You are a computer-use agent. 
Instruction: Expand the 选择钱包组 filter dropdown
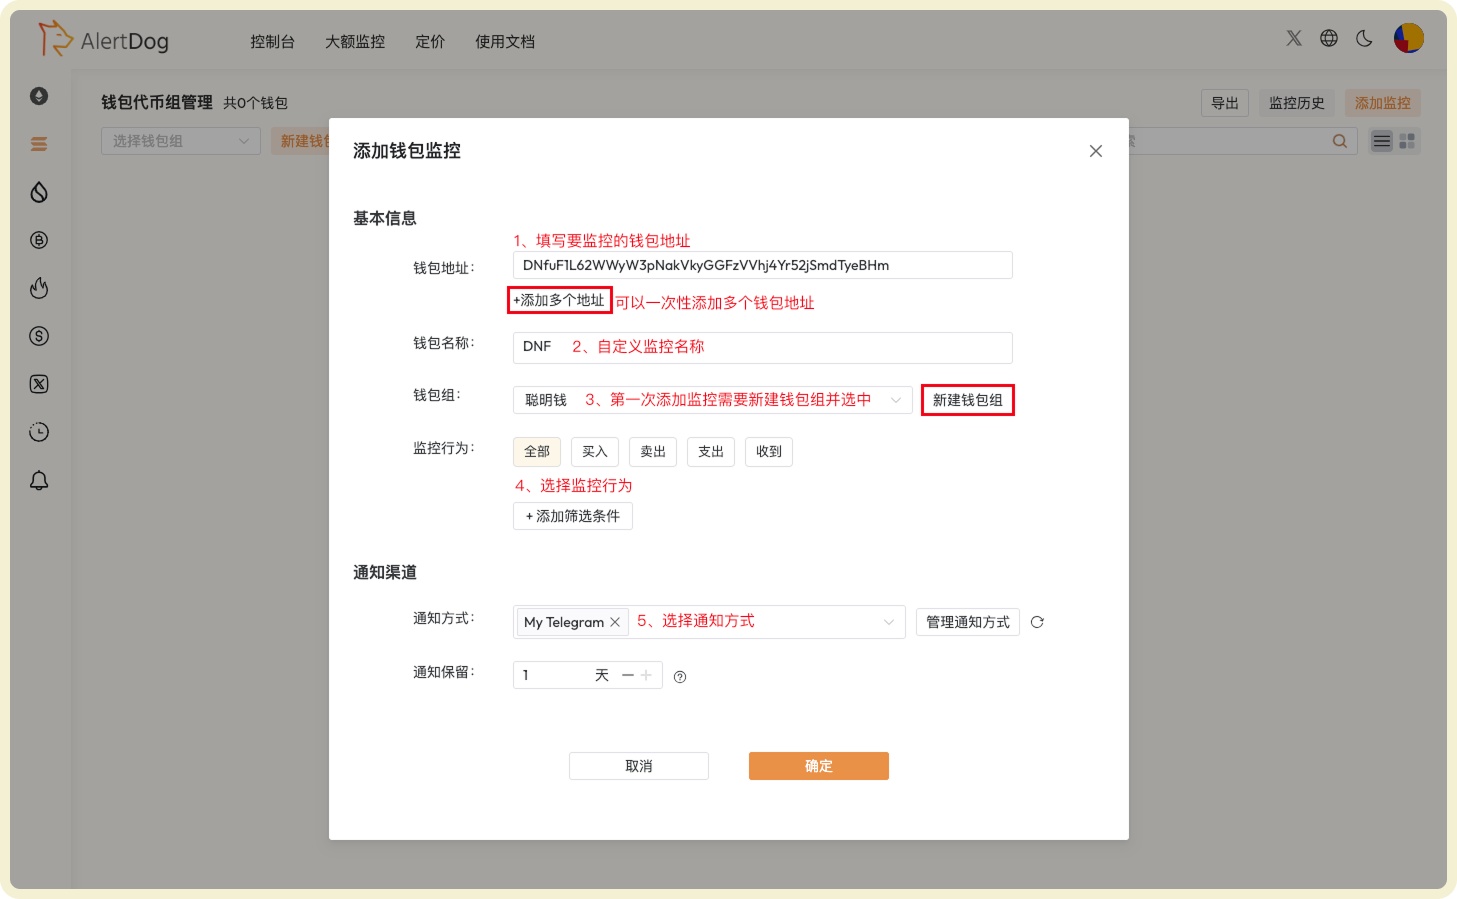(x=180, y=140)
